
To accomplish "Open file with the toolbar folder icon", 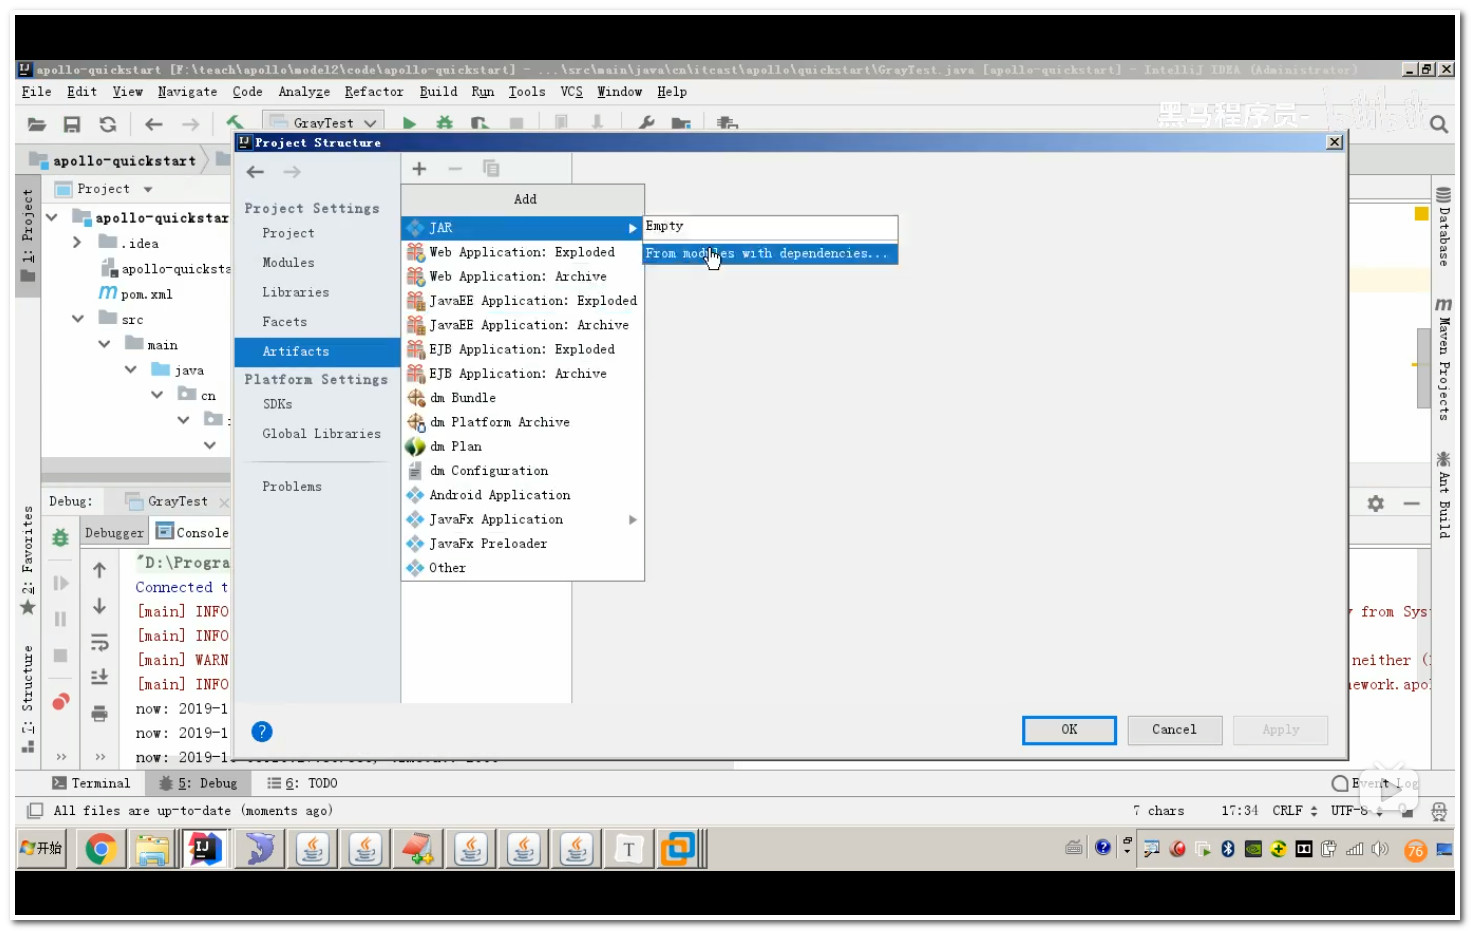I will click(x=37, y=124).
